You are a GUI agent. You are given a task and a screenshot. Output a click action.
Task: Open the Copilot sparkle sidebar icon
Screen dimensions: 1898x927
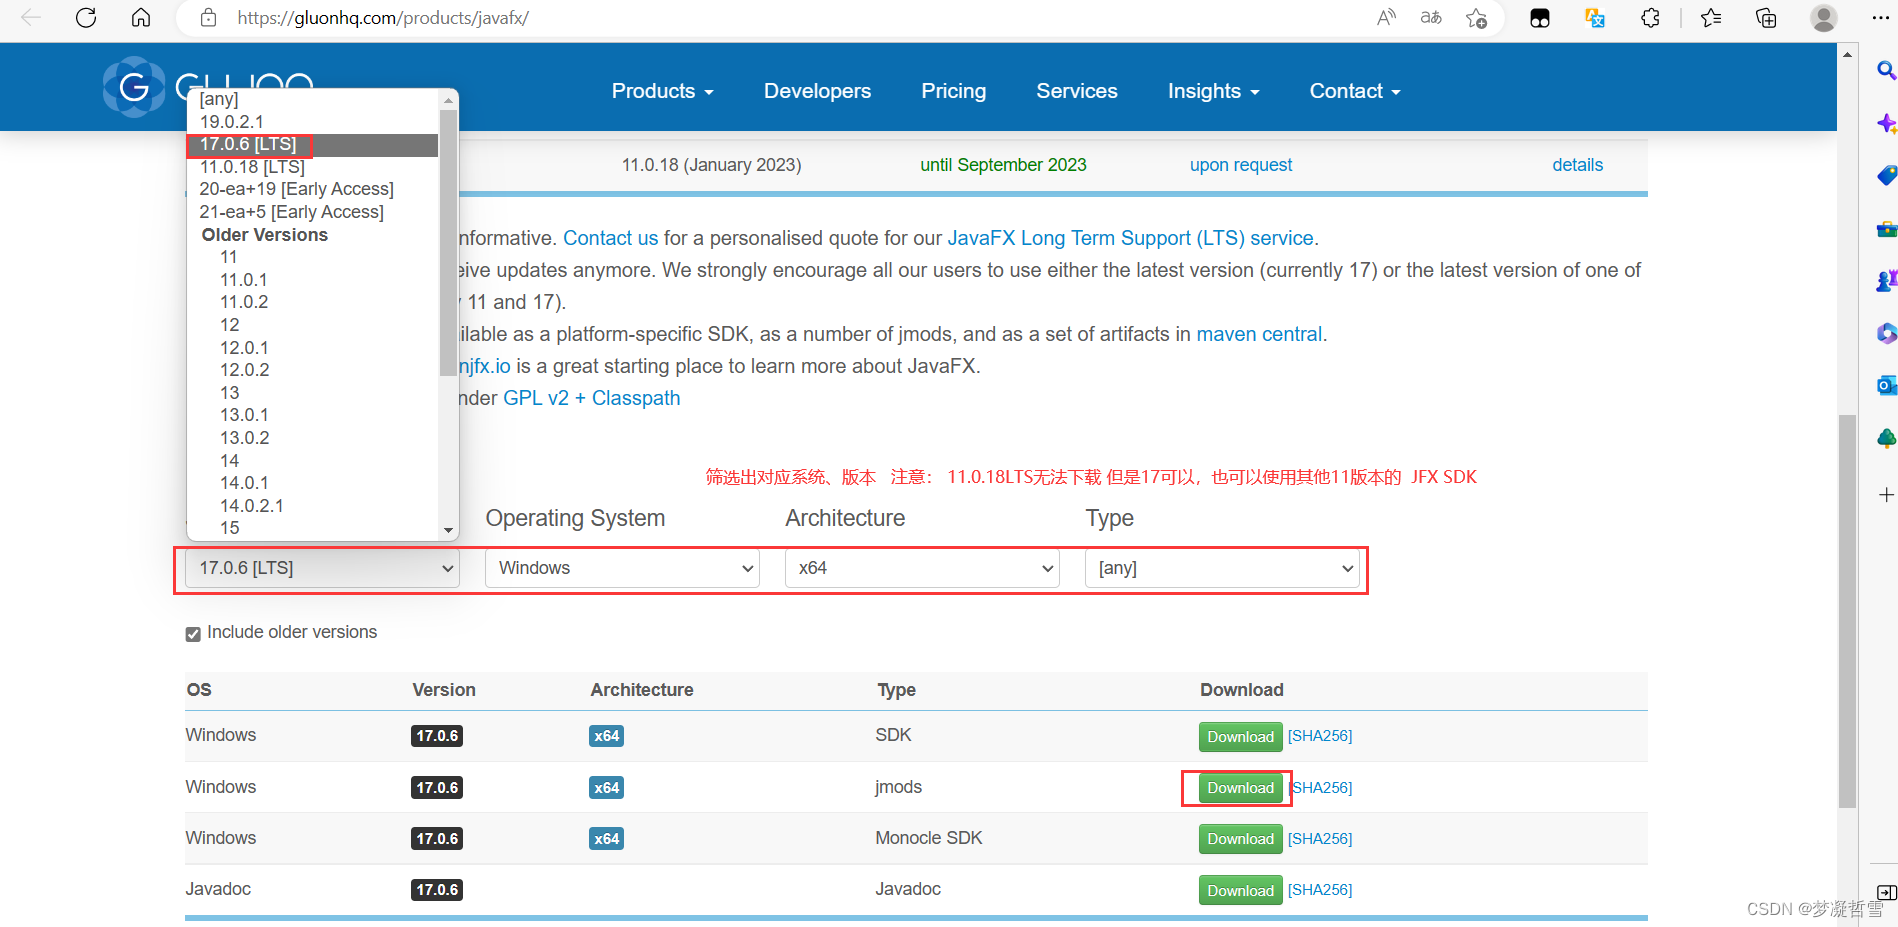pos(1886,123)
